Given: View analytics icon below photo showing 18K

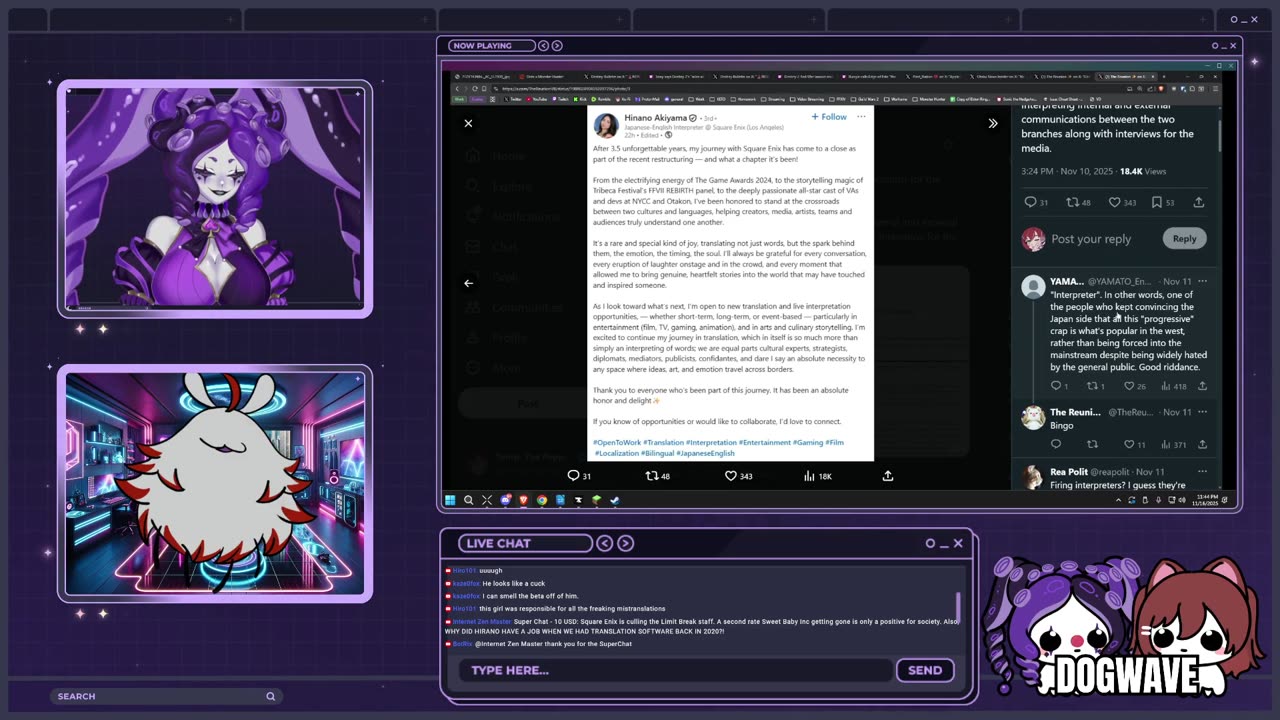Looking at the screenshot, I should (809, 476).
